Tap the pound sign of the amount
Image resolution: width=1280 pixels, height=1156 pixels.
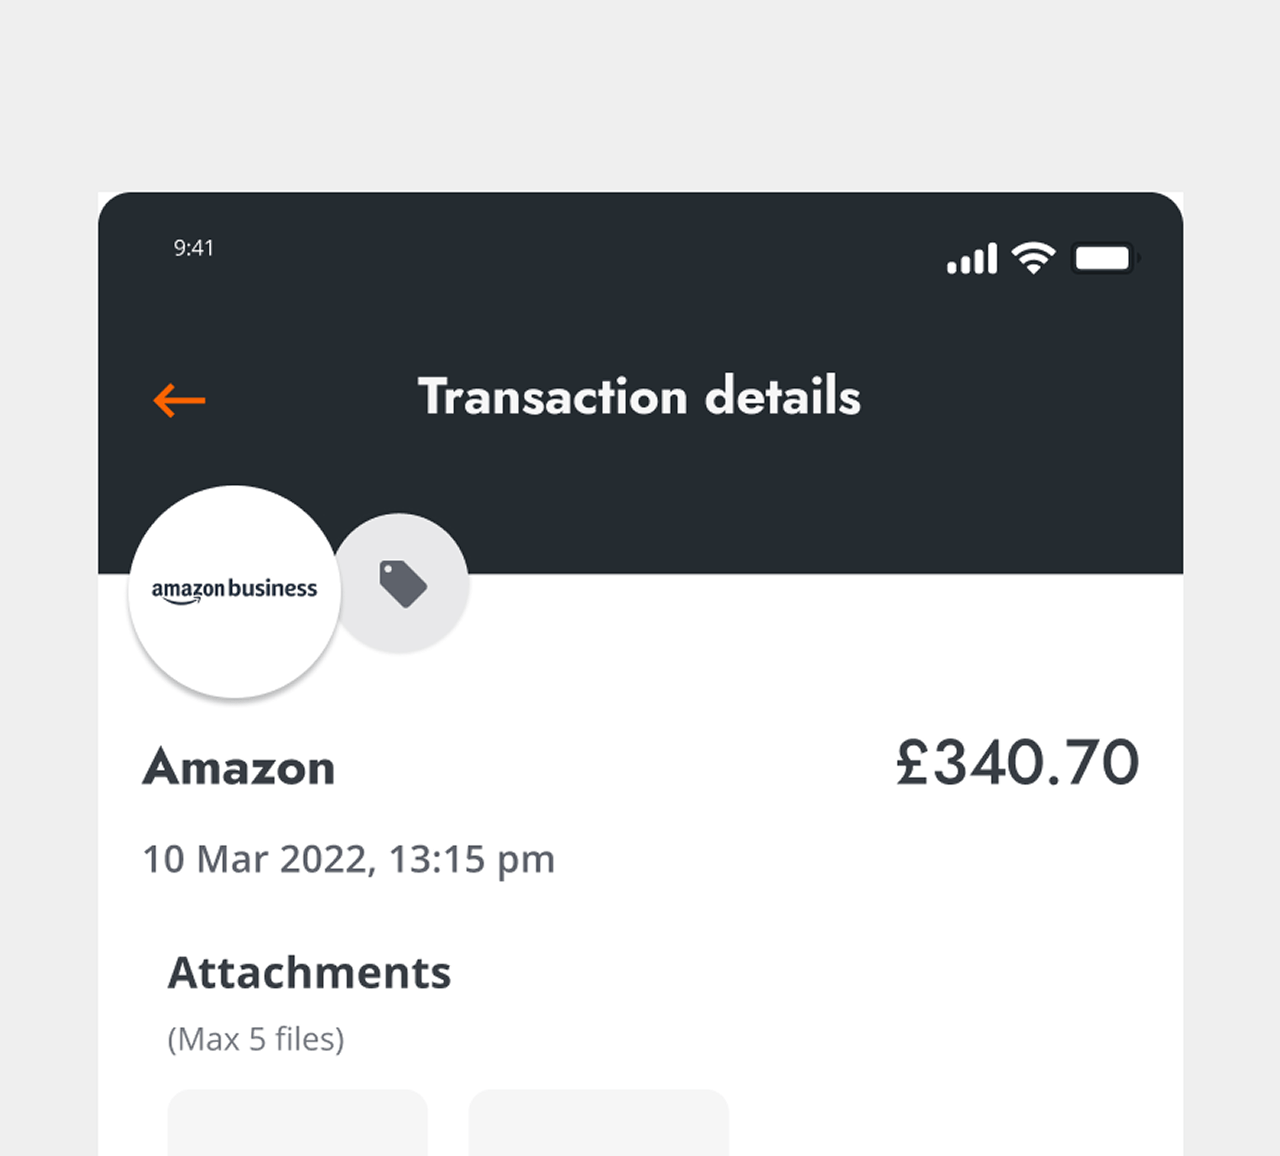[x=914, y=762]
